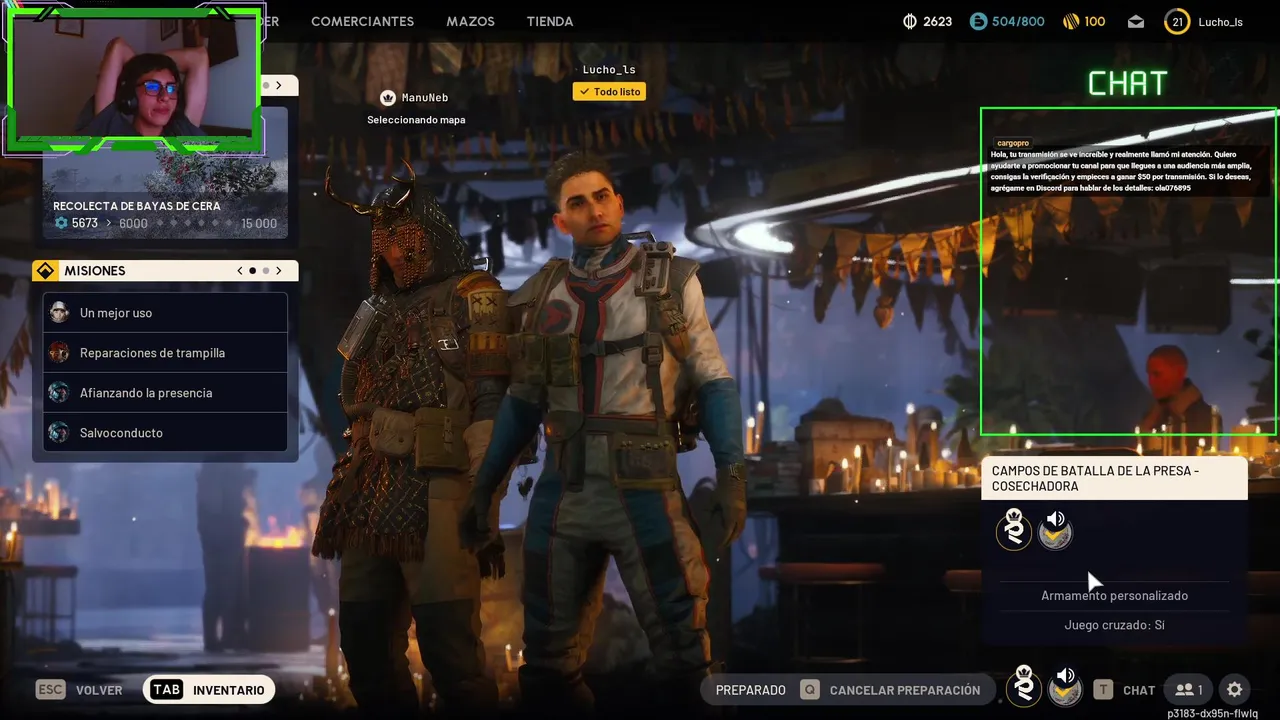Click ManuNeb player name
This screenshot has height=720, width=1280.
(425, 98)
